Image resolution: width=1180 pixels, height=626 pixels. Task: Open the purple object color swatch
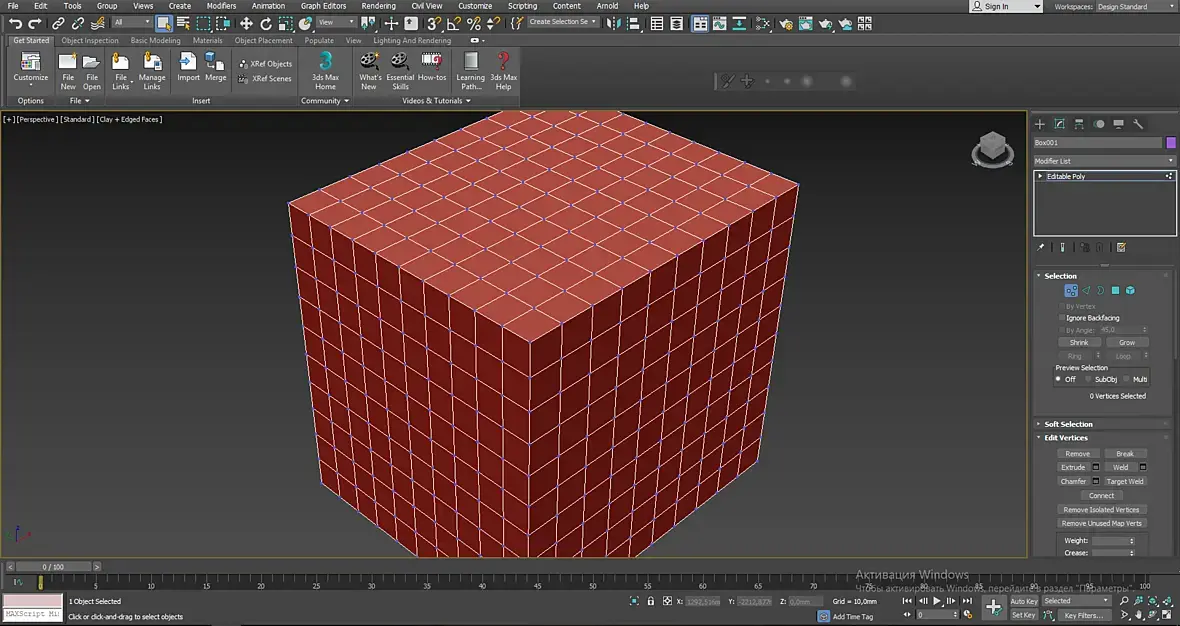1170,142
